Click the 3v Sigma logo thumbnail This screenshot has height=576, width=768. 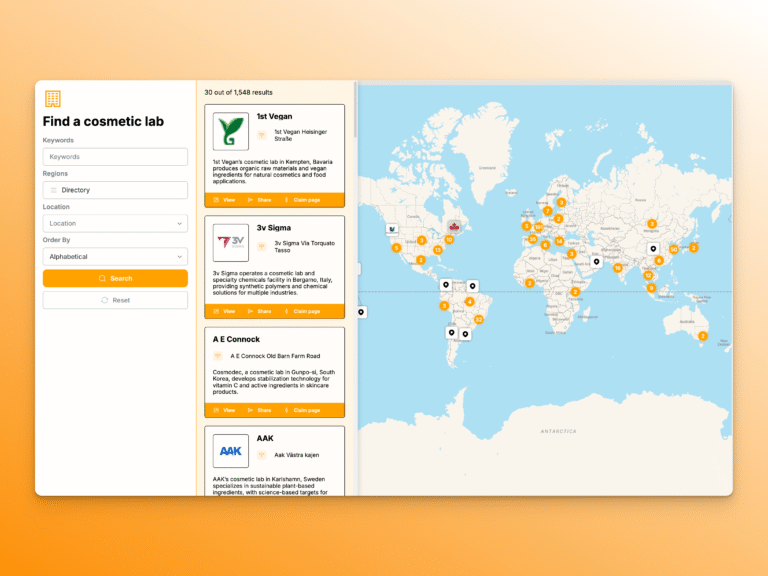tap(231, 243)
